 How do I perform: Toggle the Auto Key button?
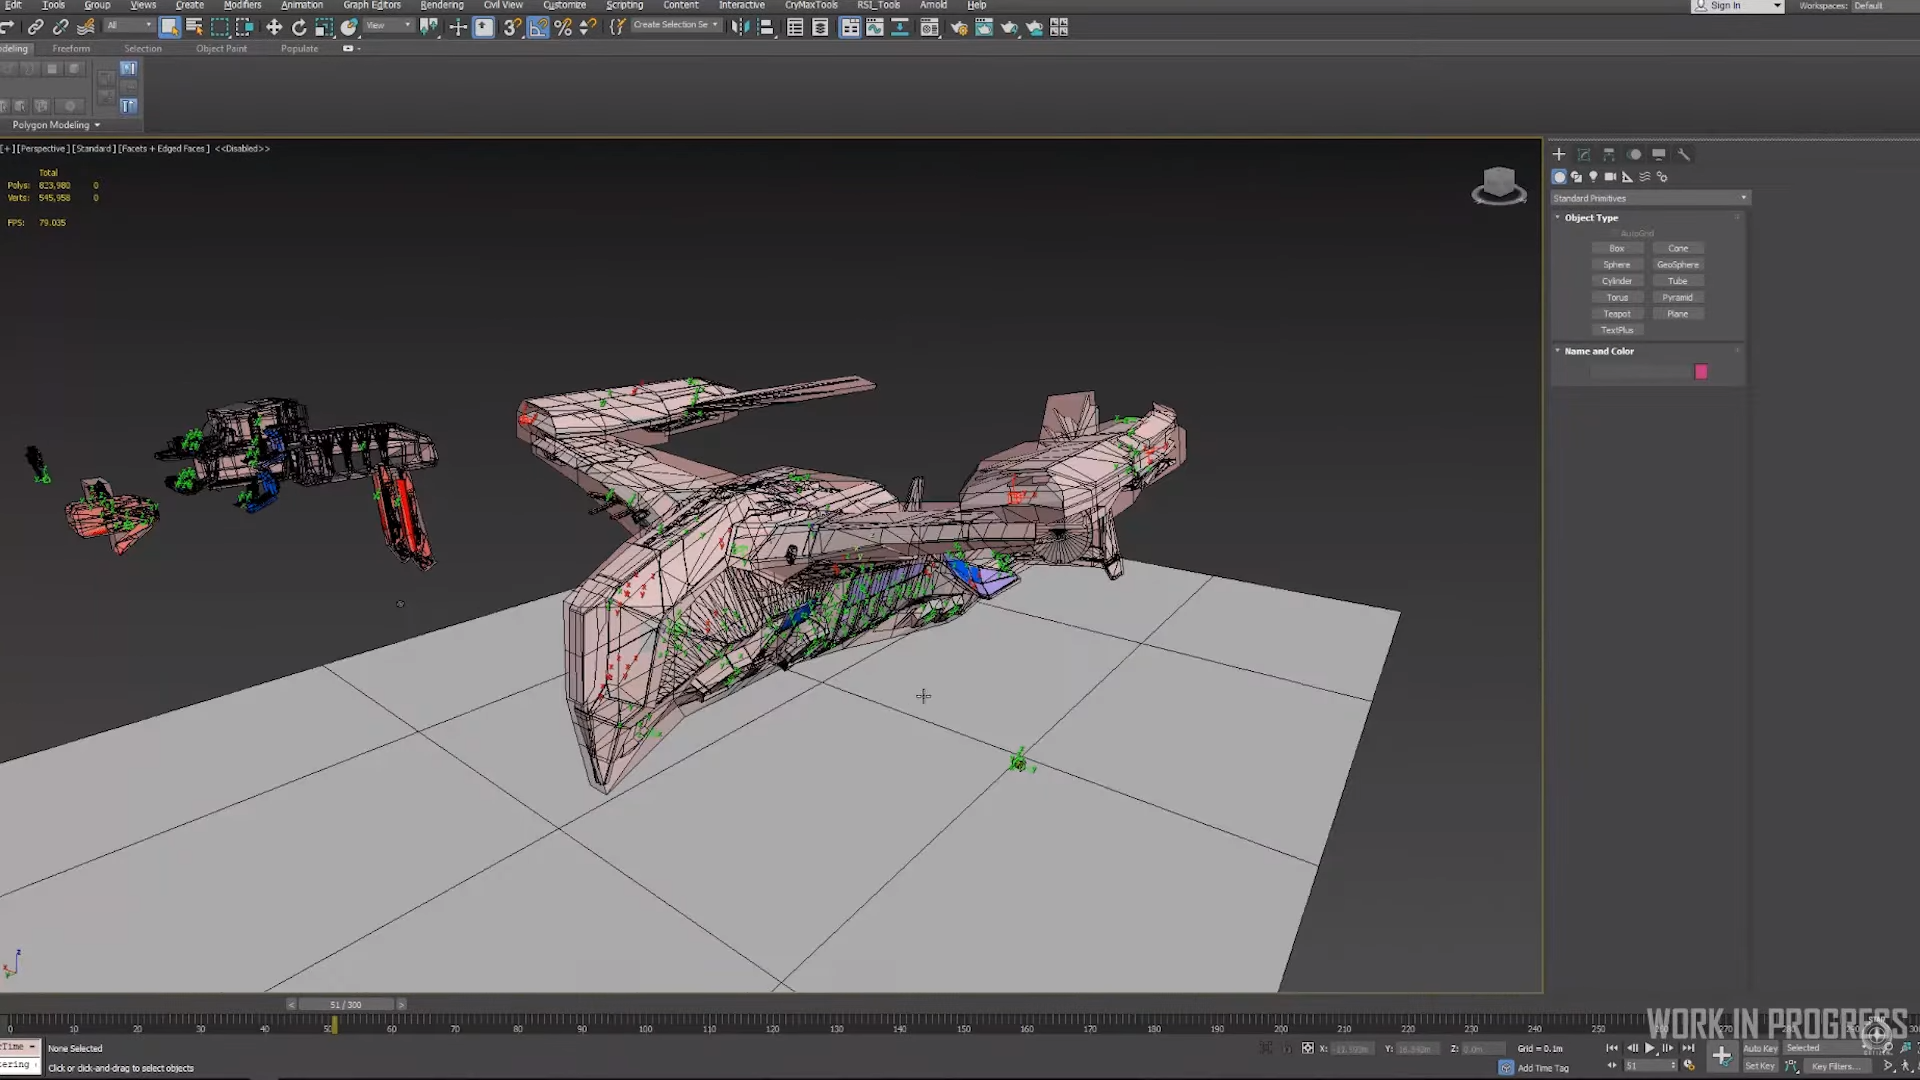tap(1760, 1048)
